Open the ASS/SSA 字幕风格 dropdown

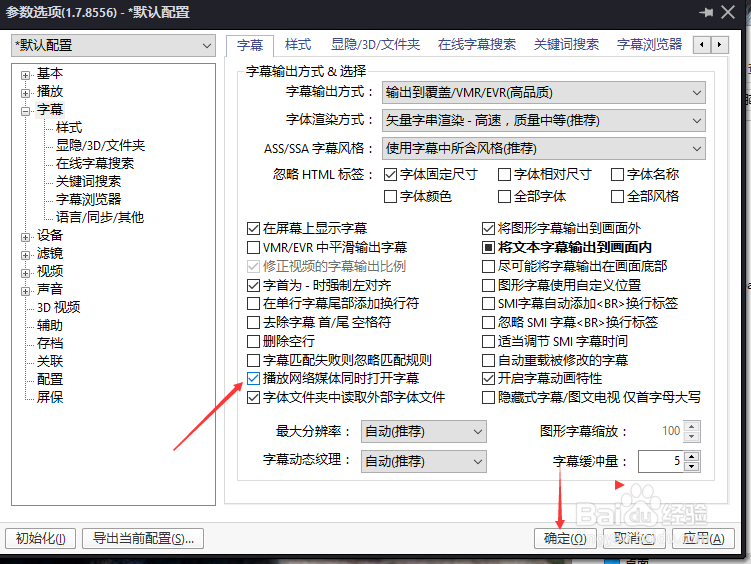(544, 148)
